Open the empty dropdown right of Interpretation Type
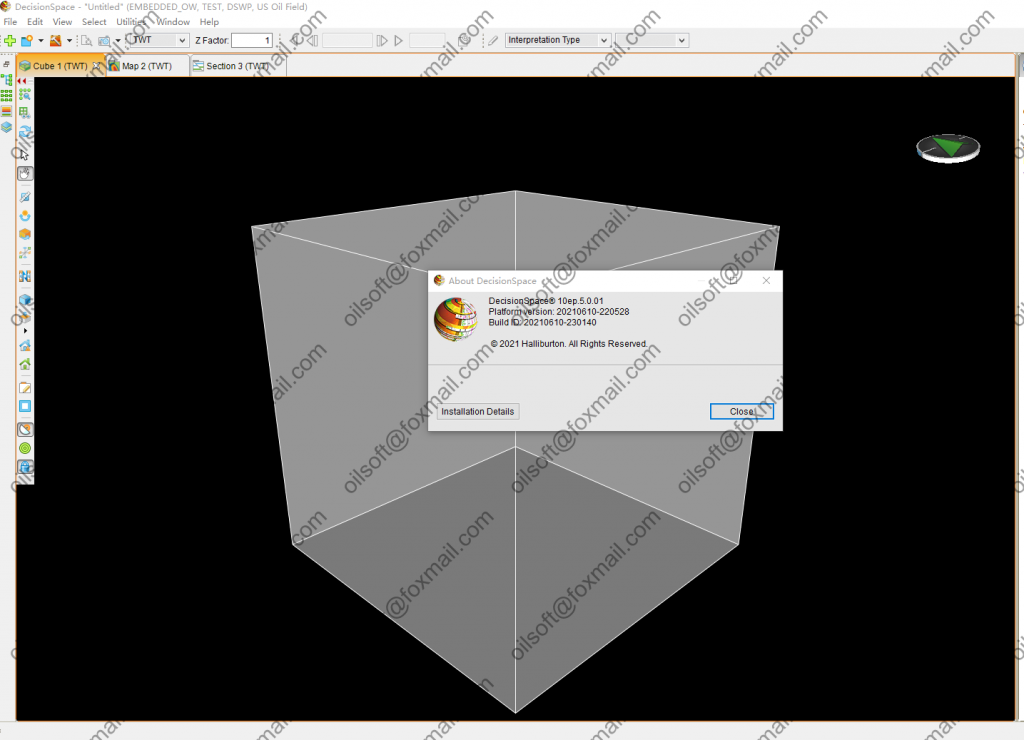This screenshot has height=740, width=1024. [652, 40]
